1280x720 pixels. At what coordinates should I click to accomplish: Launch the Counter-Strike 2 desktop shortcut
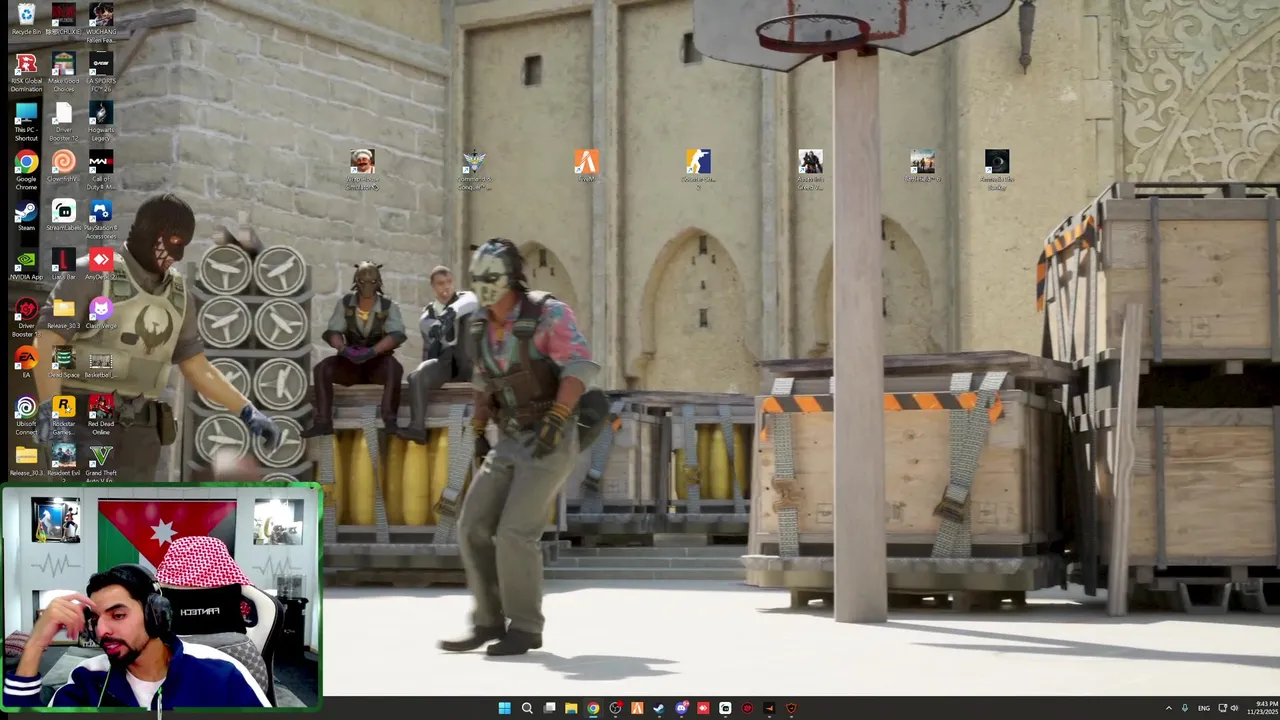coord(698,169)
